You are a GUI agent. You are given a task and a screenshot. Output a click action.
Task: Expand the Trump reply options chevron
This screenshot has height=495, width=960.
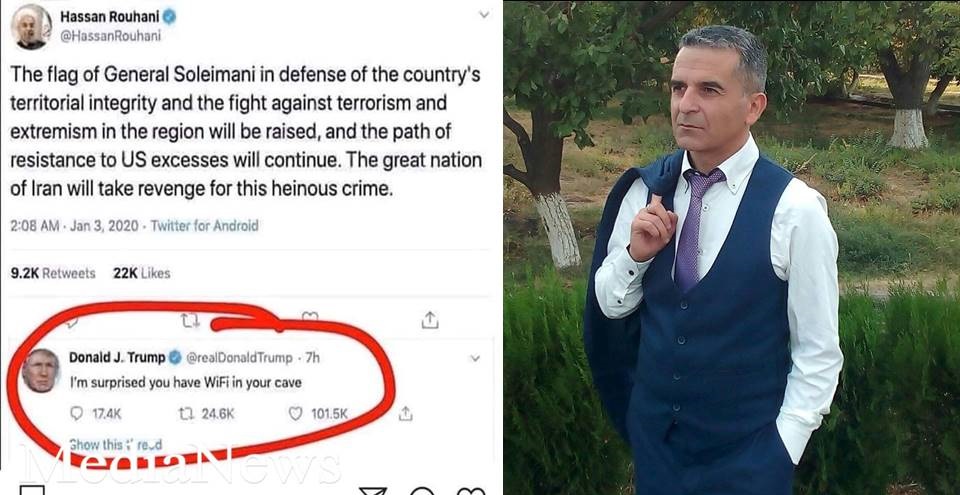[x=475, y=358]
